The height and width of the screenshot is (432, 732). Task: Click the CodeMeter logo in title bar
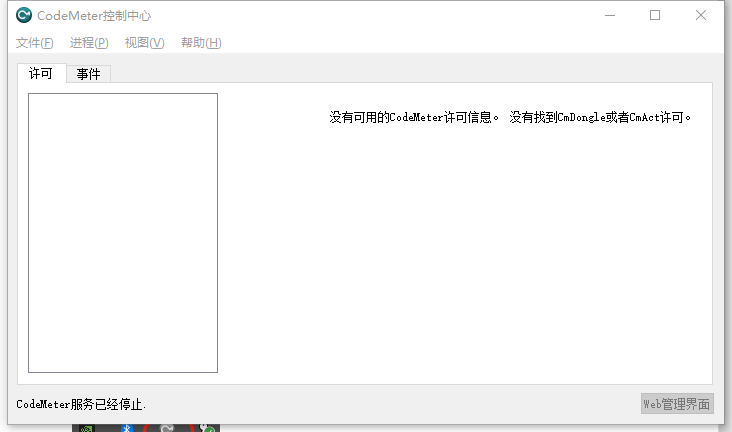[24, 15]
